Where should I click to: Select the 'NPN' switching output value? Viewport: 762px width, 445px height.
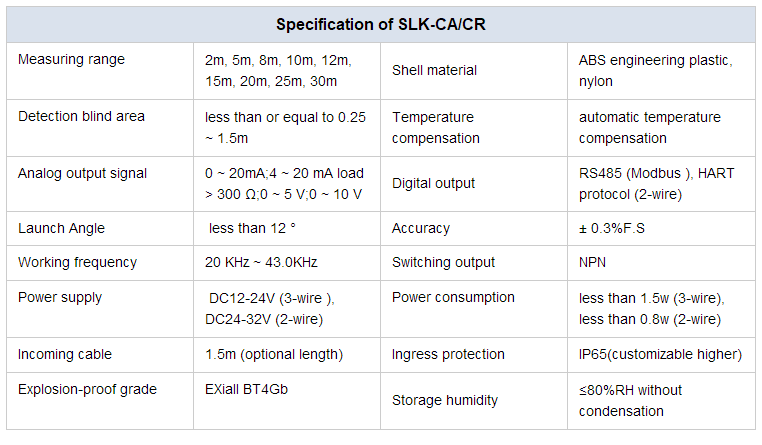pyautogui.click(x=592, y=262)
